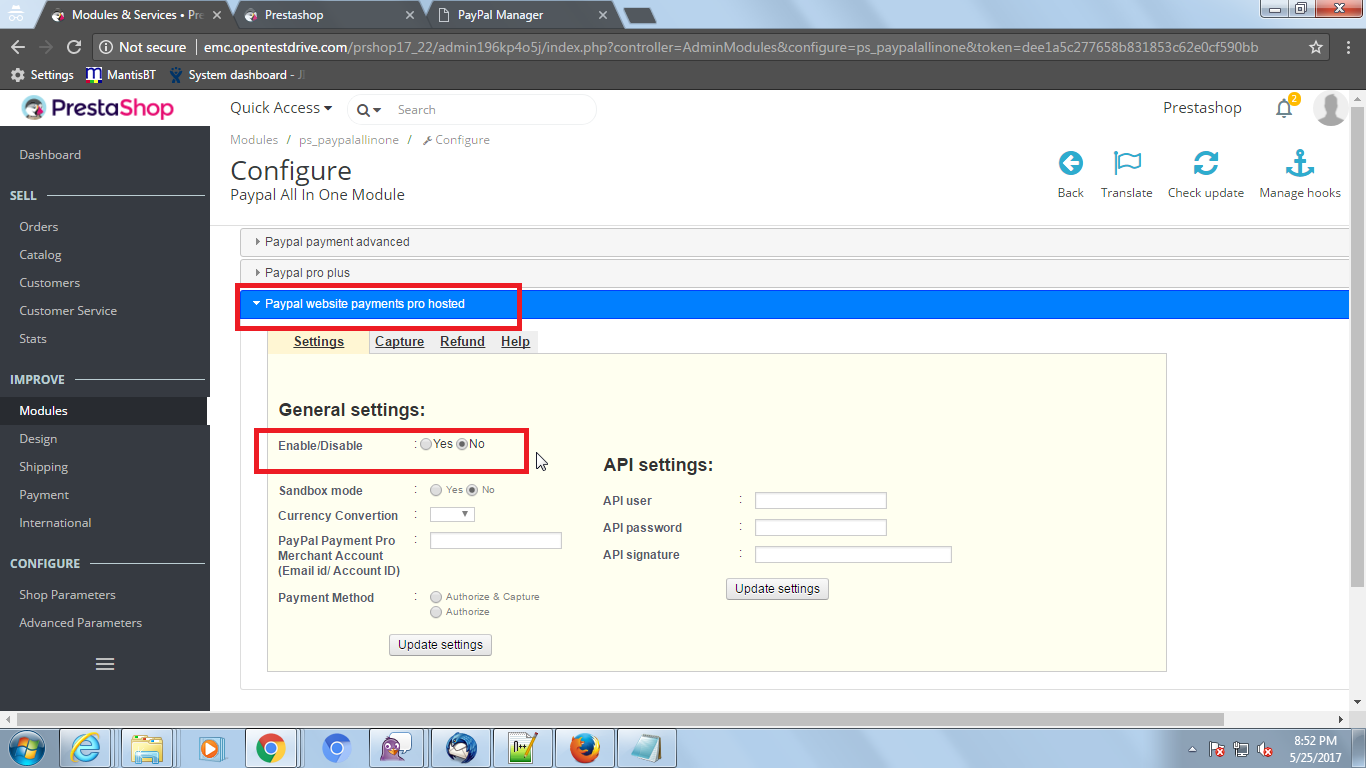Expand the Paypal pro plus section
Image resolution: width=1366 pixels, height=768 pixels.
tap(795, 272)
